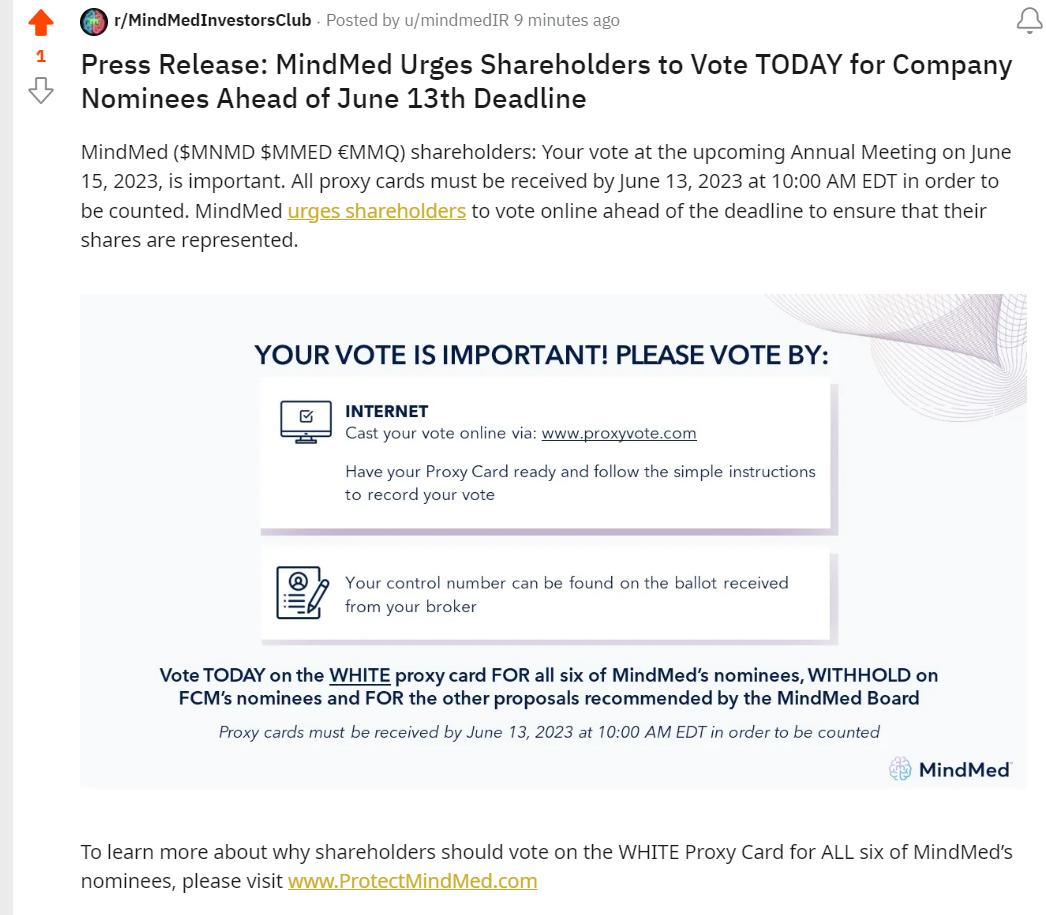Click the subreddit avatar icon
The width and height of the screenshot is (1046, 915).
coord(94,21)
